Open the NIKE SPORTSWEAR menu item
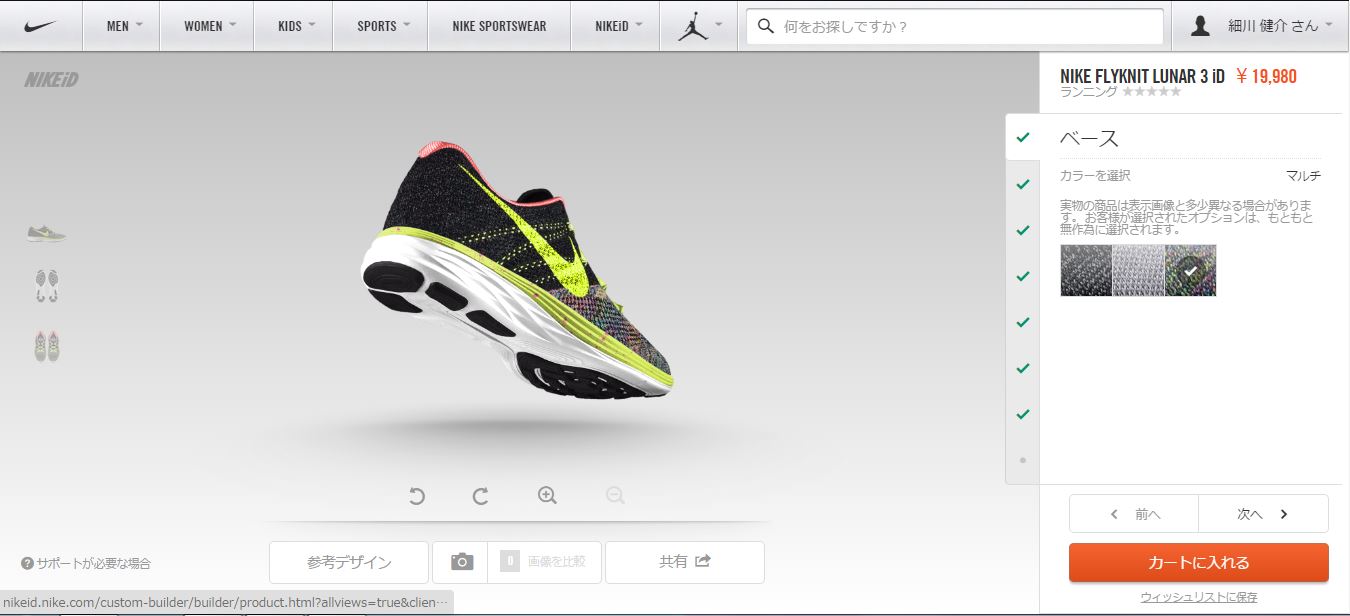1350x616 pixels. pyautogui.click(x=499, y=26)
